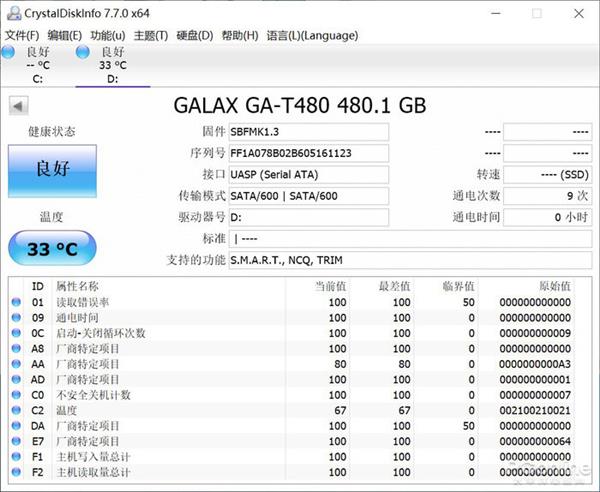Viewport: 600px width, 492px height.
Task: Click the 标准 standard field
Action: [410, 239]
